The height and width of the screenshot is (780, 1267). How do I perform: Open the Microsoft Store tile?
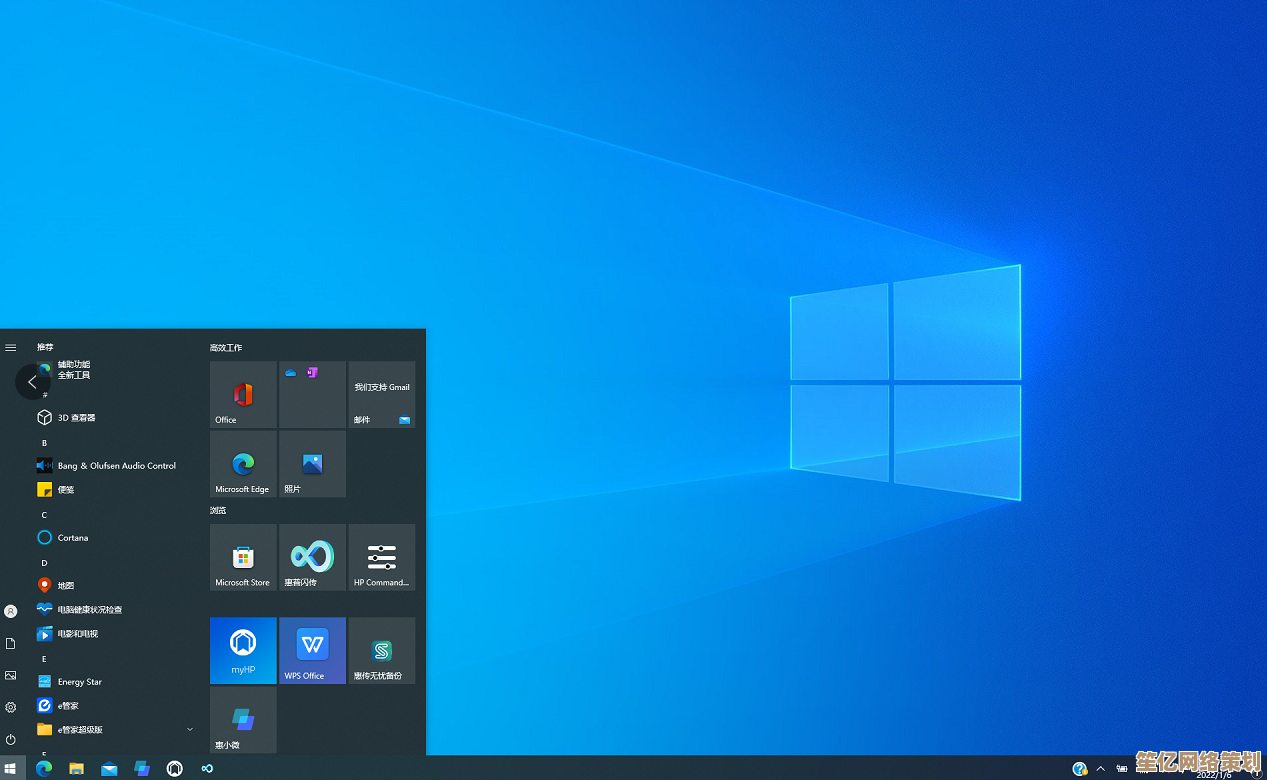click(x=243, y=557)
